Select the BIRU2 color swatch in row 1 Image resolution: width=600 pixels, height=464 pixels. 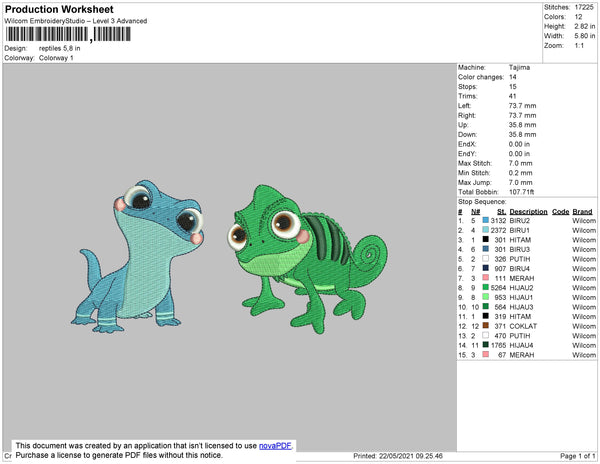(486, 220)
